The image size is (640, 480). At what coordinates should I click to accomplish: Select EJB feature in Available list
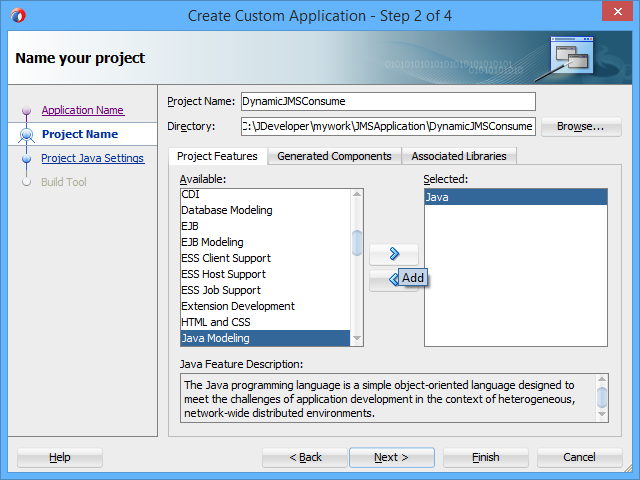pos(265,226)
